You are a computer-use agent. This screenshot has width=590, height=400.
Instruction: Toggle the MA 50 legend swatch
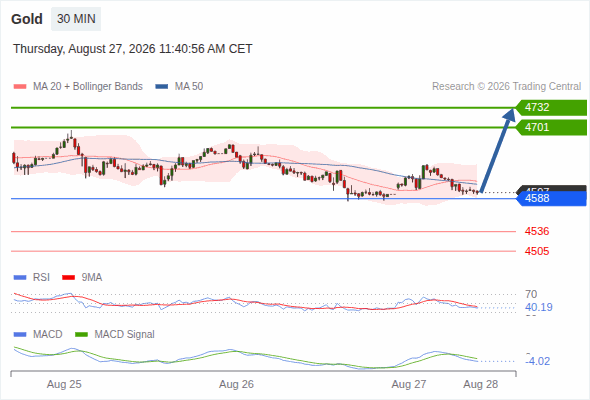161,87
